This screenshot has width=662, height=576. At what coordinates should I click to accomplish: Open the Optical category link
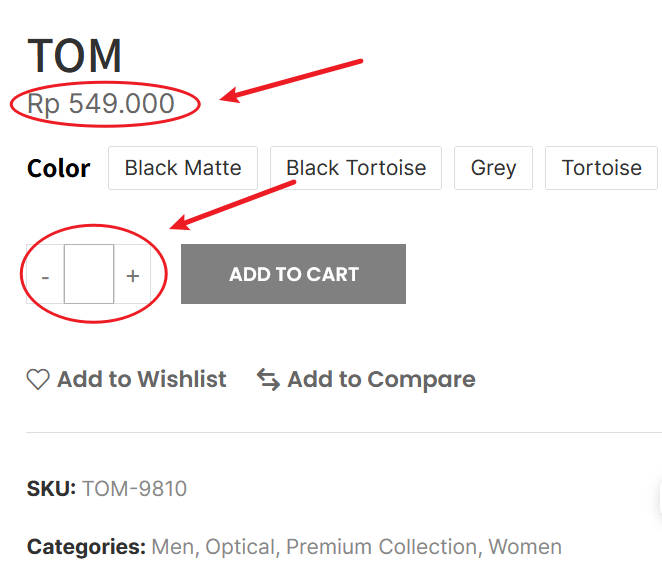[240, 547]
